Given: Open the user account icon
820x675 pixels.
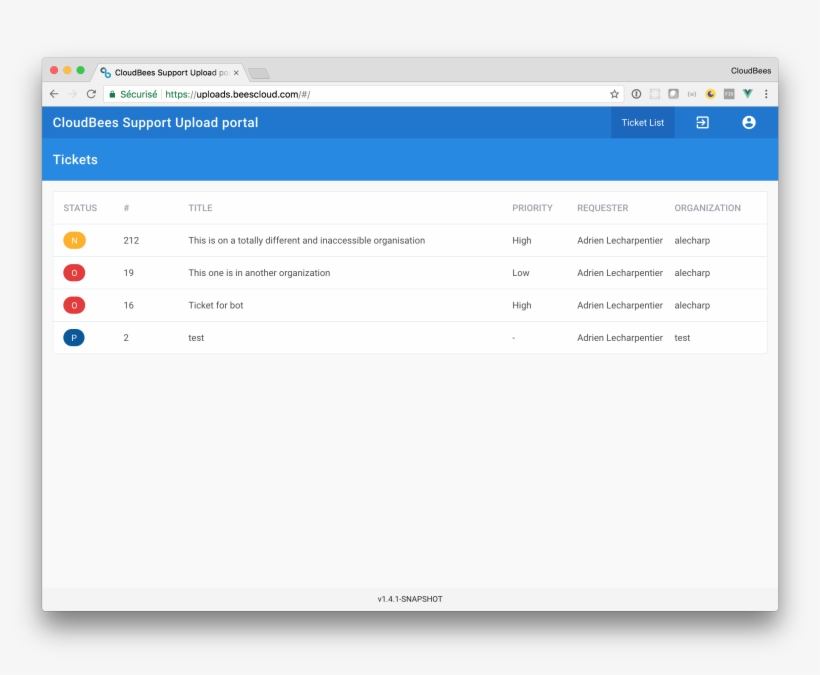Looking at the screenshot, I should coord(749,122).
